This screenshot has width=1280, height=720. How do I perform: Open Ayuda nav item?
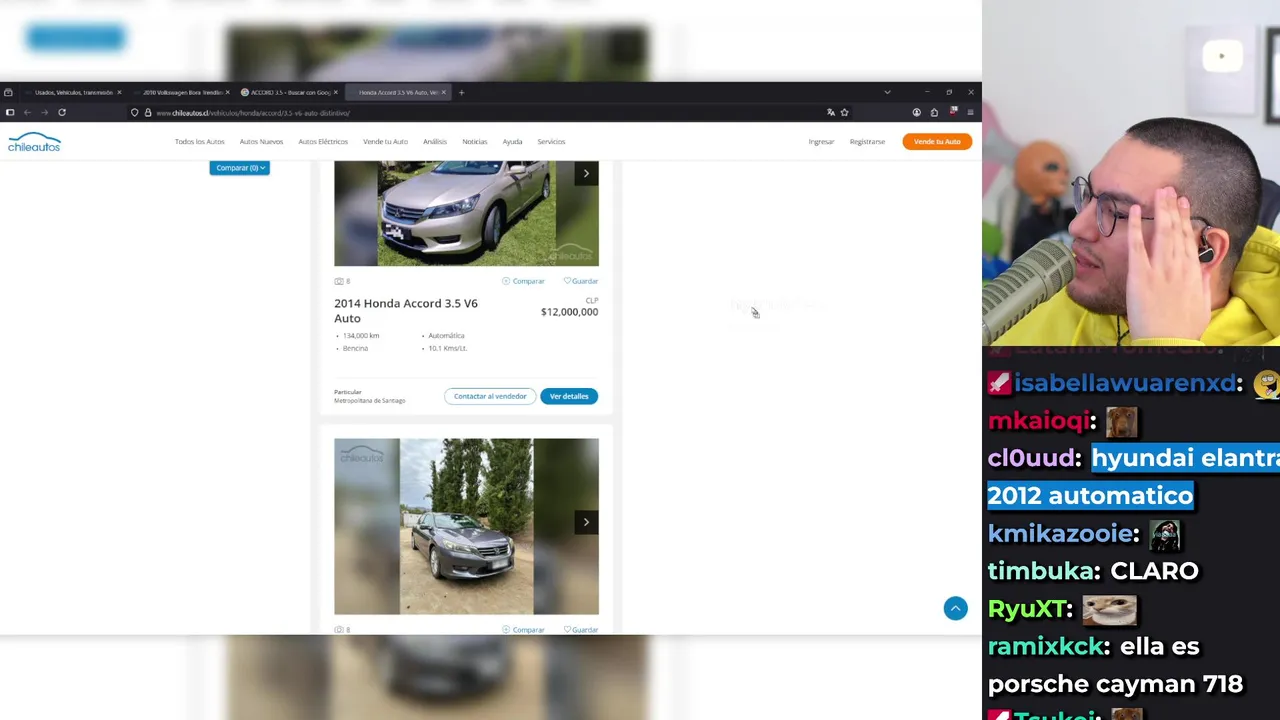[x=512, y=142]
